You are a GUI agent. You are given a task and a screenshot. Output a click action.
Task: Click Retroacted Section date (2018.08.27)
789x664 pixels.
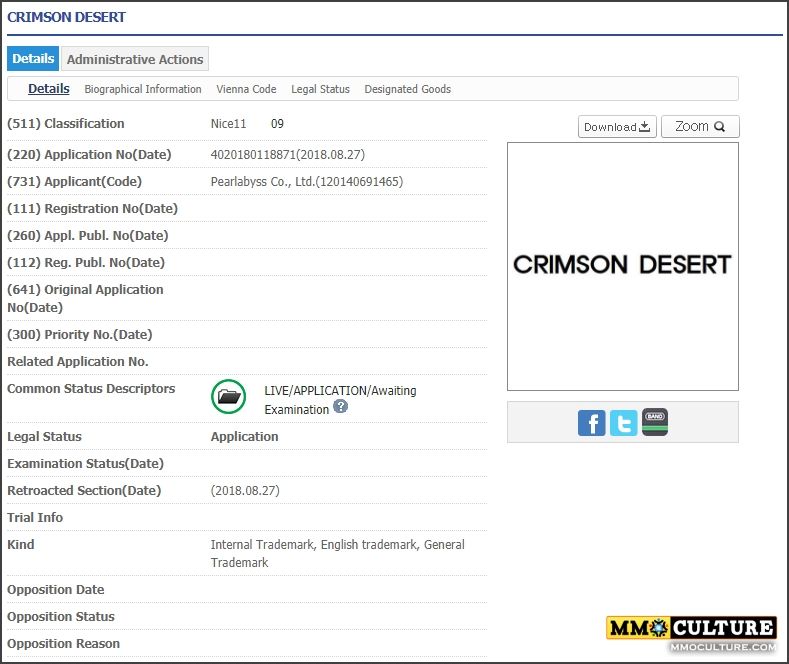245,490
